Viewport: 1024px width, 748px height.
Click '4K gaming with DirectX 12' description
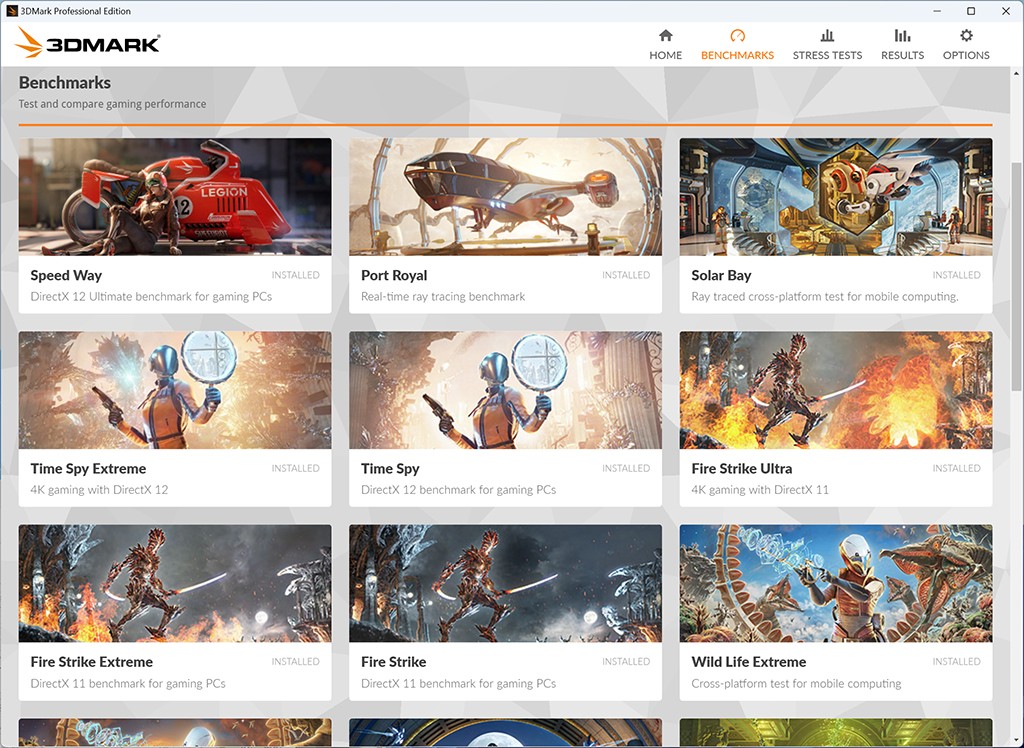coord(99,489)
